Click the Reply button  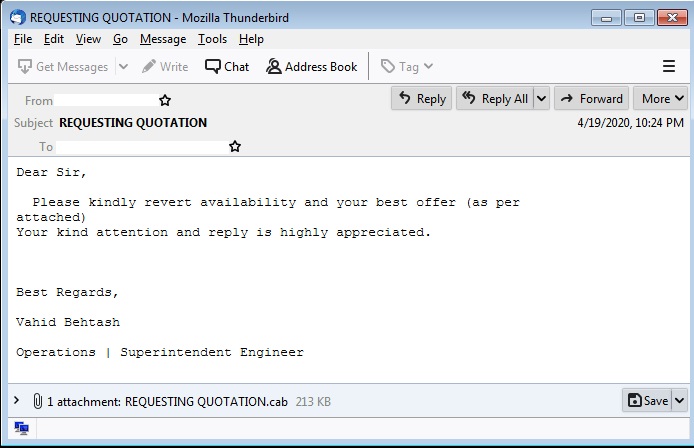tap(421, 98)
